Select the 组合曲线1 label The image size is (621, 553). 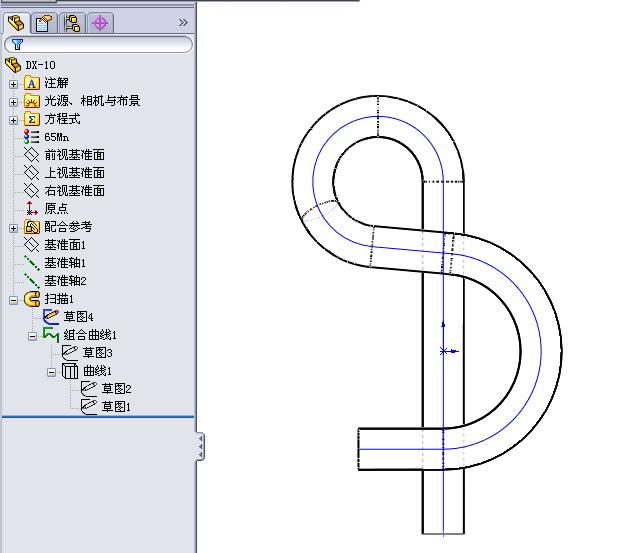(90, 335)
